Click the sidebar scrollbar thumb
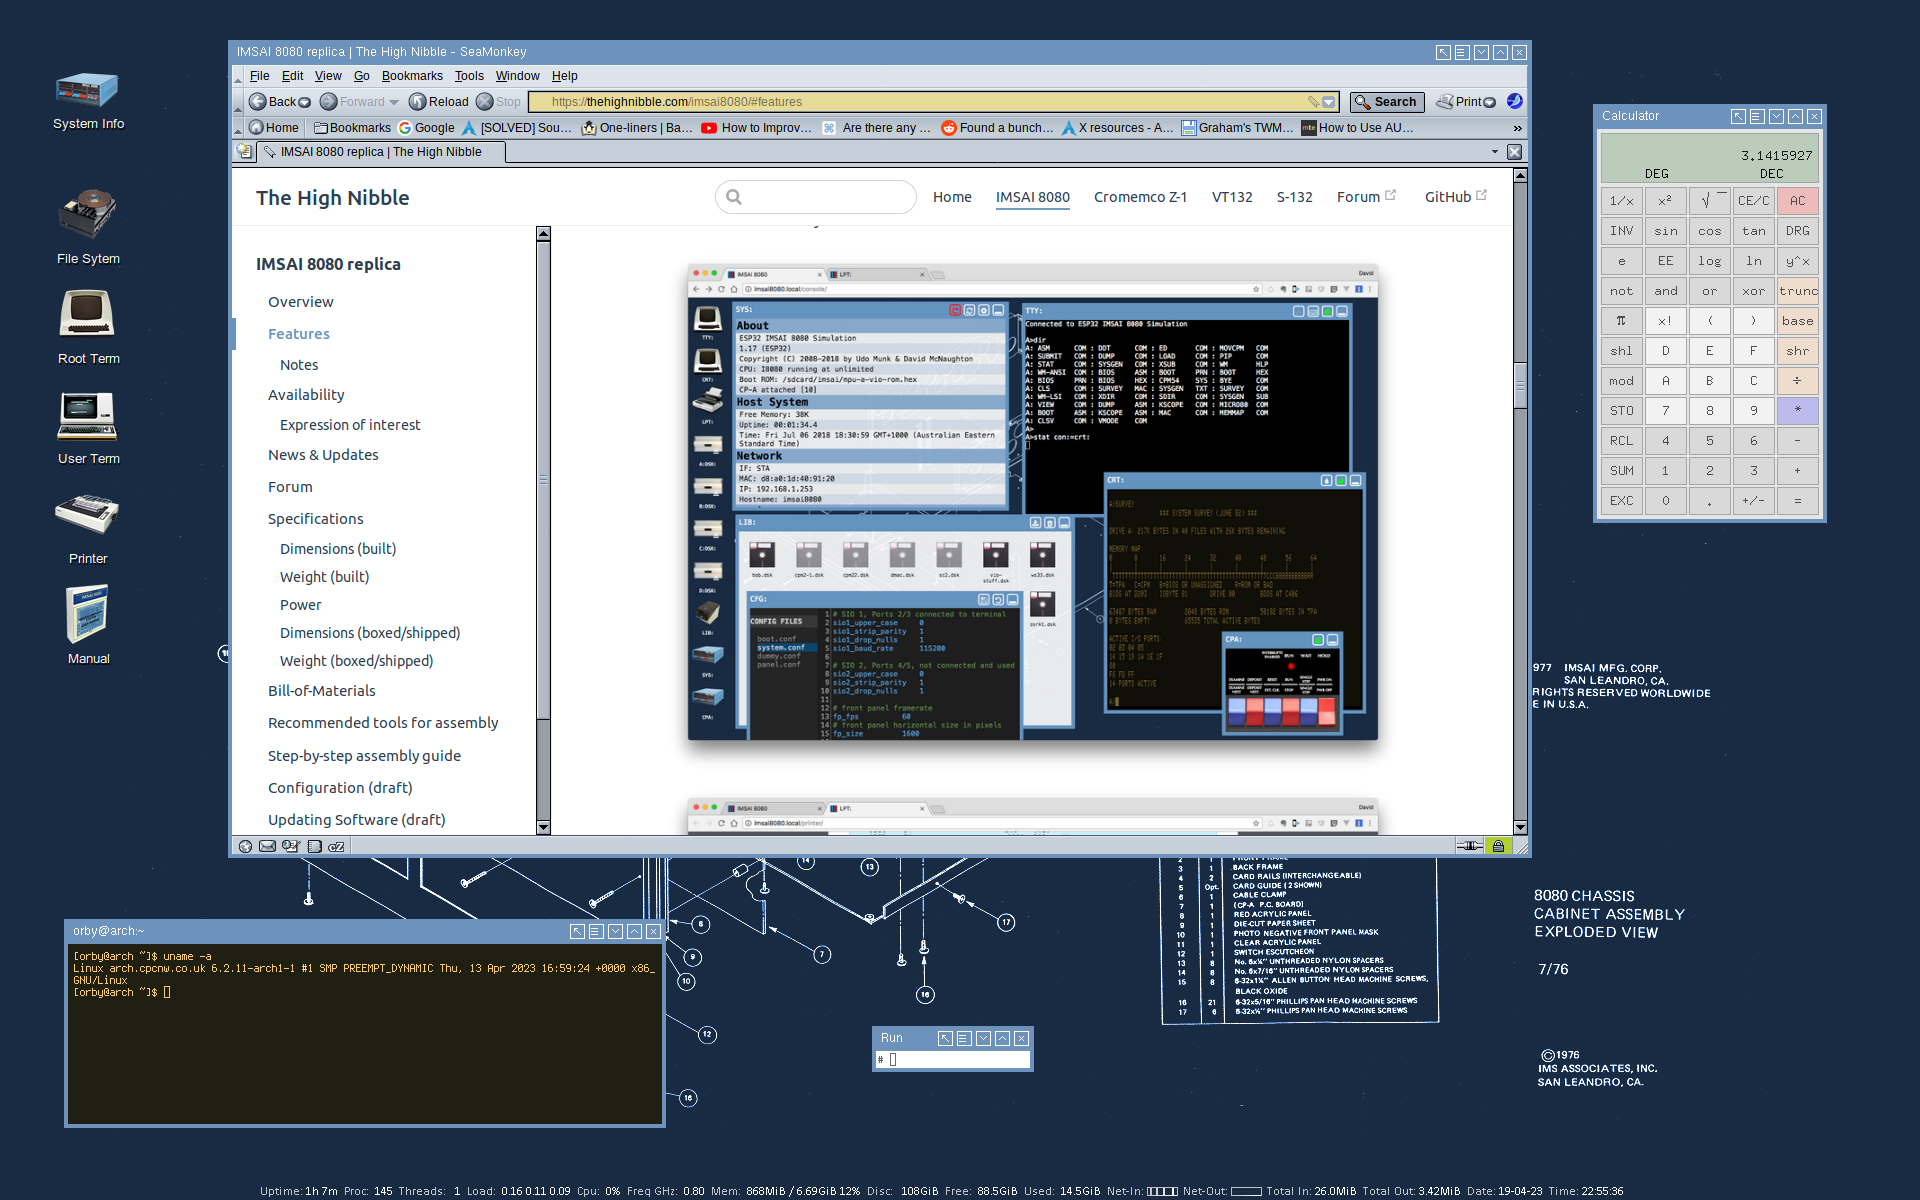 543,480
